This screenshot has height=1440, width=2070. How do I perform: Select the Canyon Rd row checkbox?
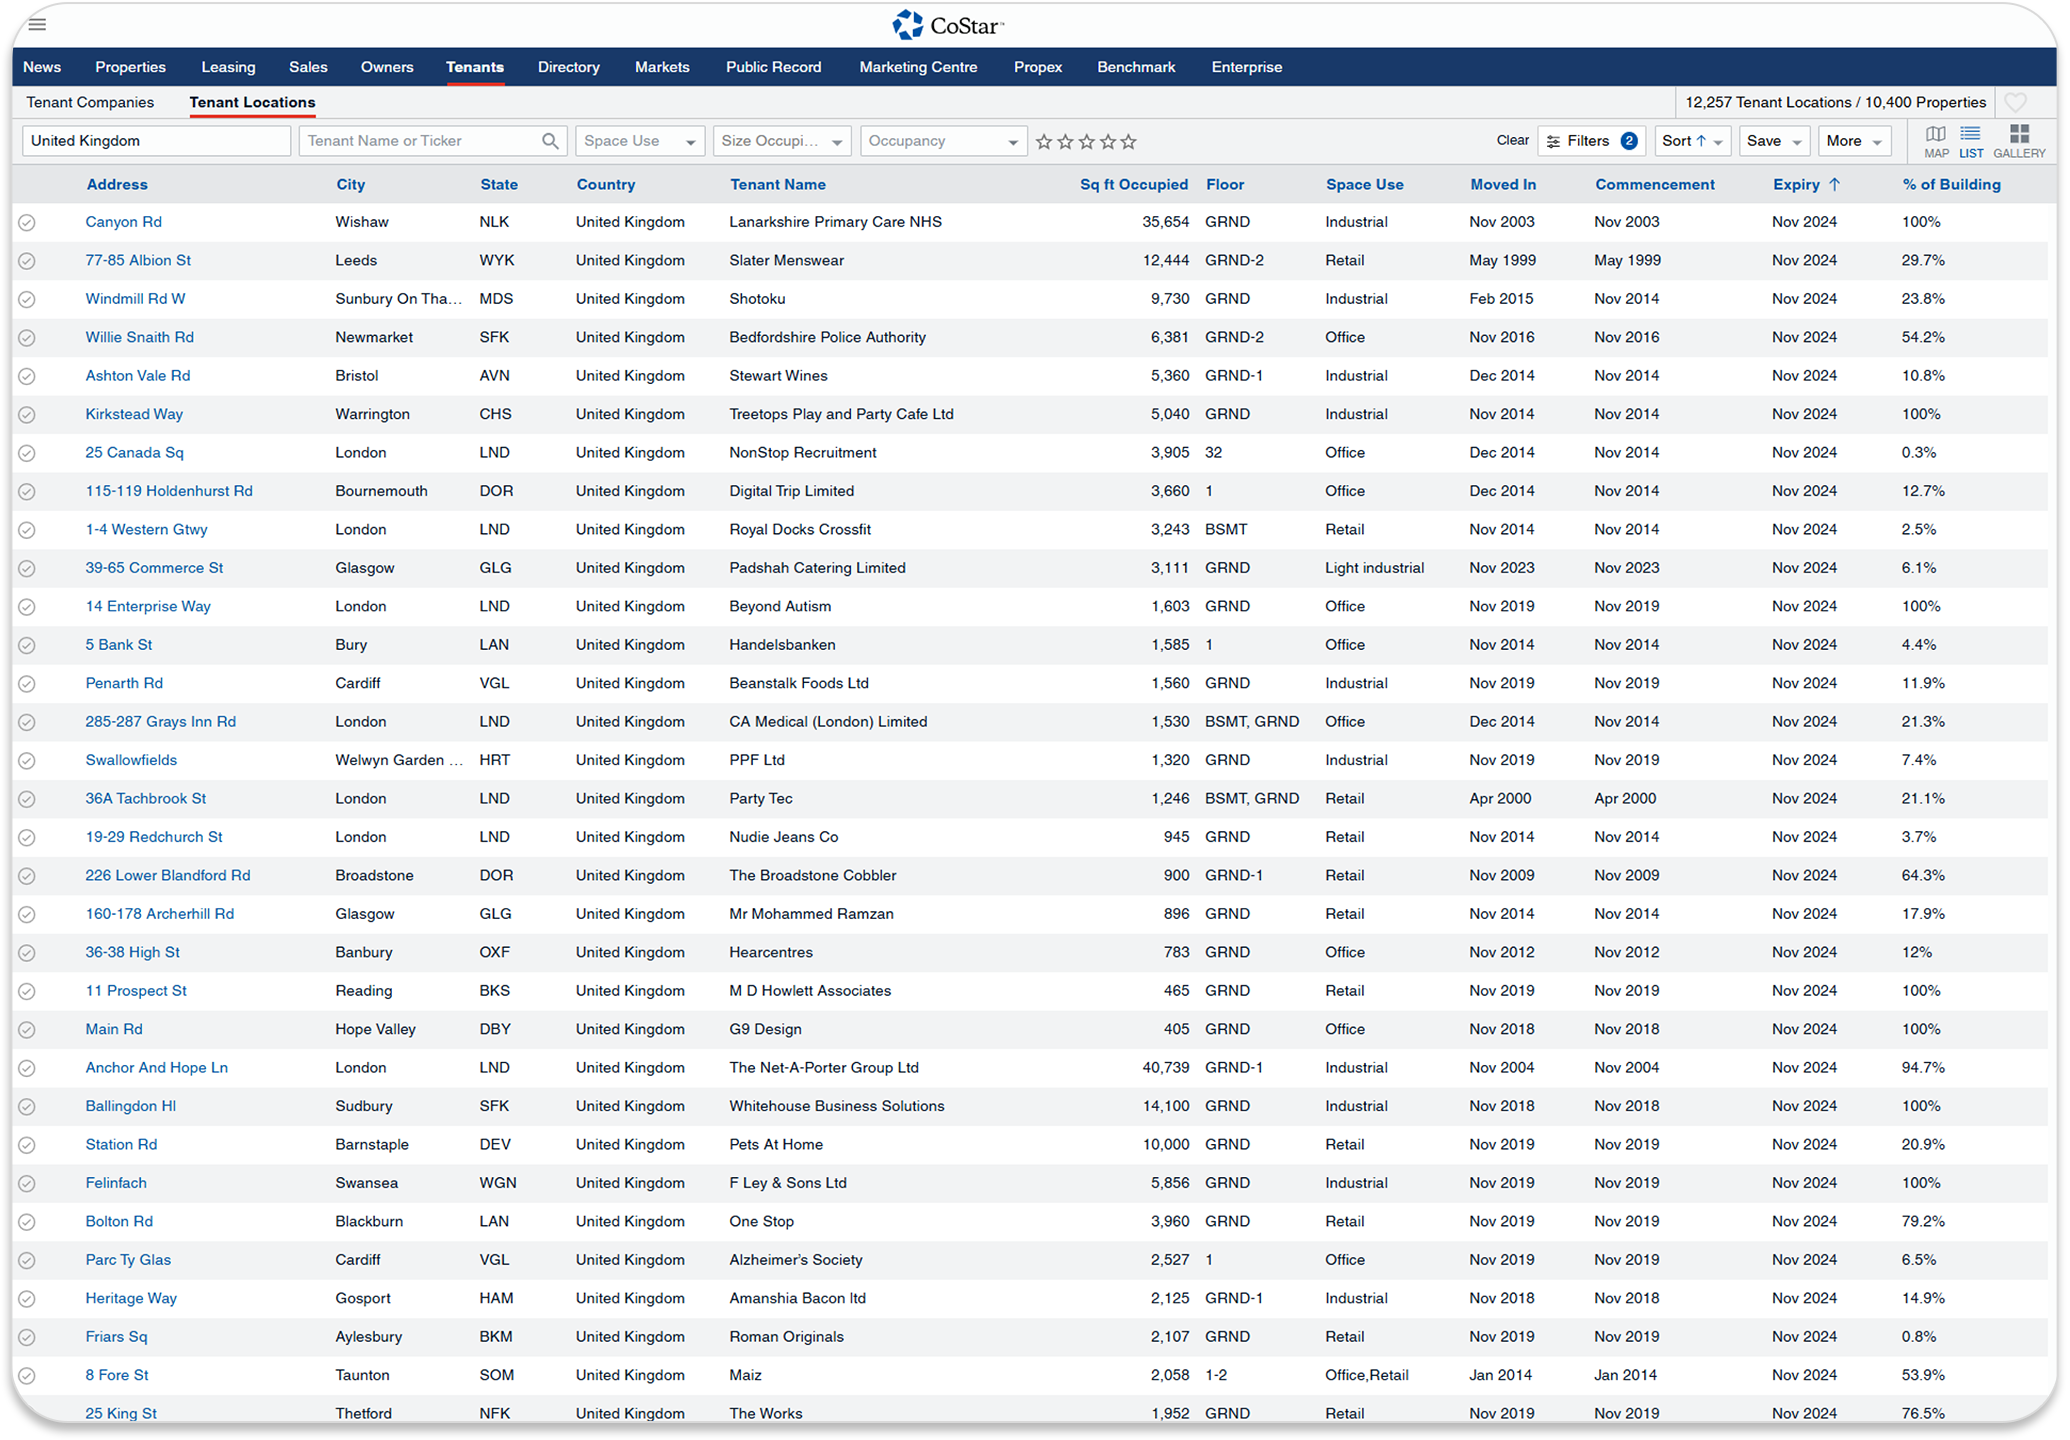pyautogui.click(x=27, y=223)
